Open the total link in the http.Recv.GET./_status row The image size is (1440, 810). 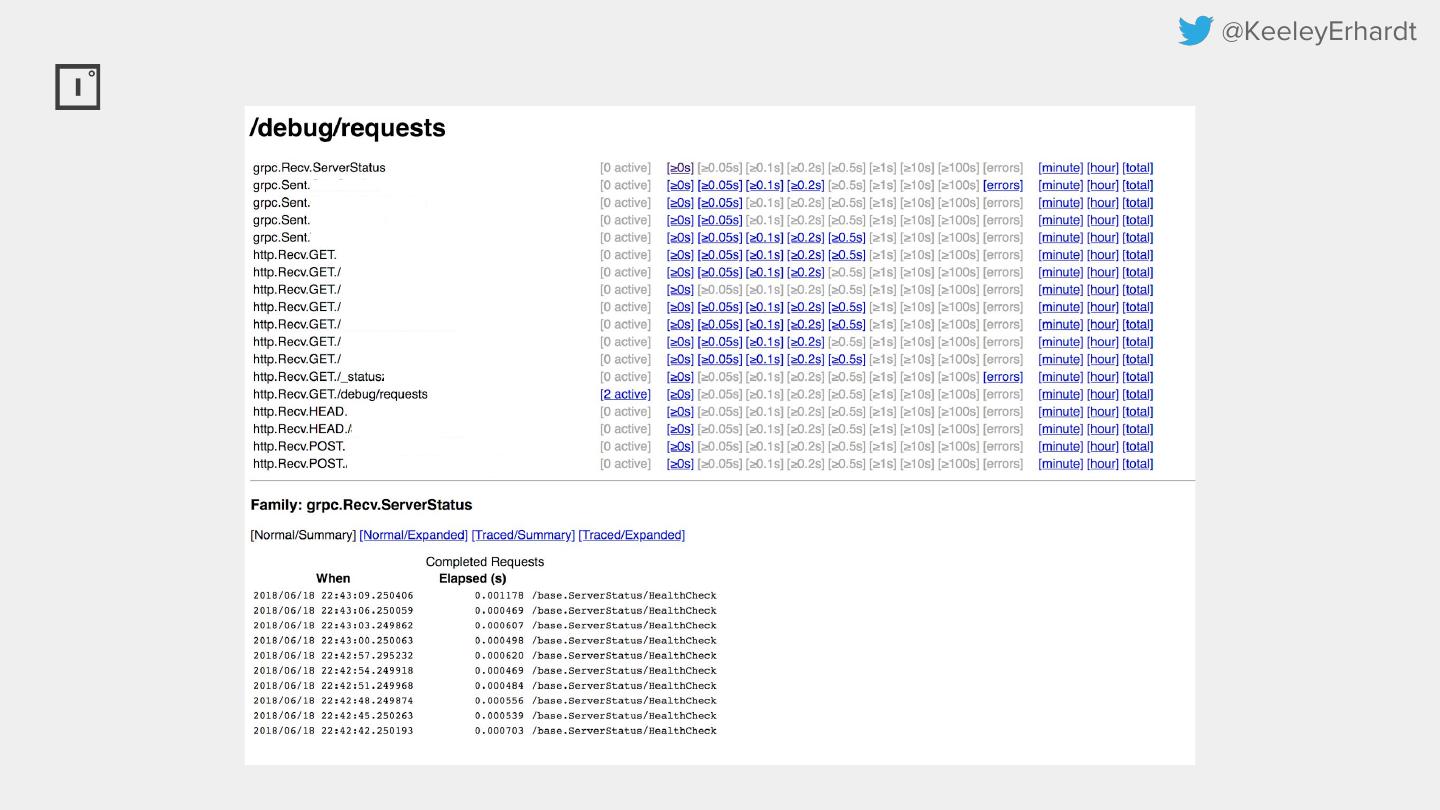(x=1138, y=377)
